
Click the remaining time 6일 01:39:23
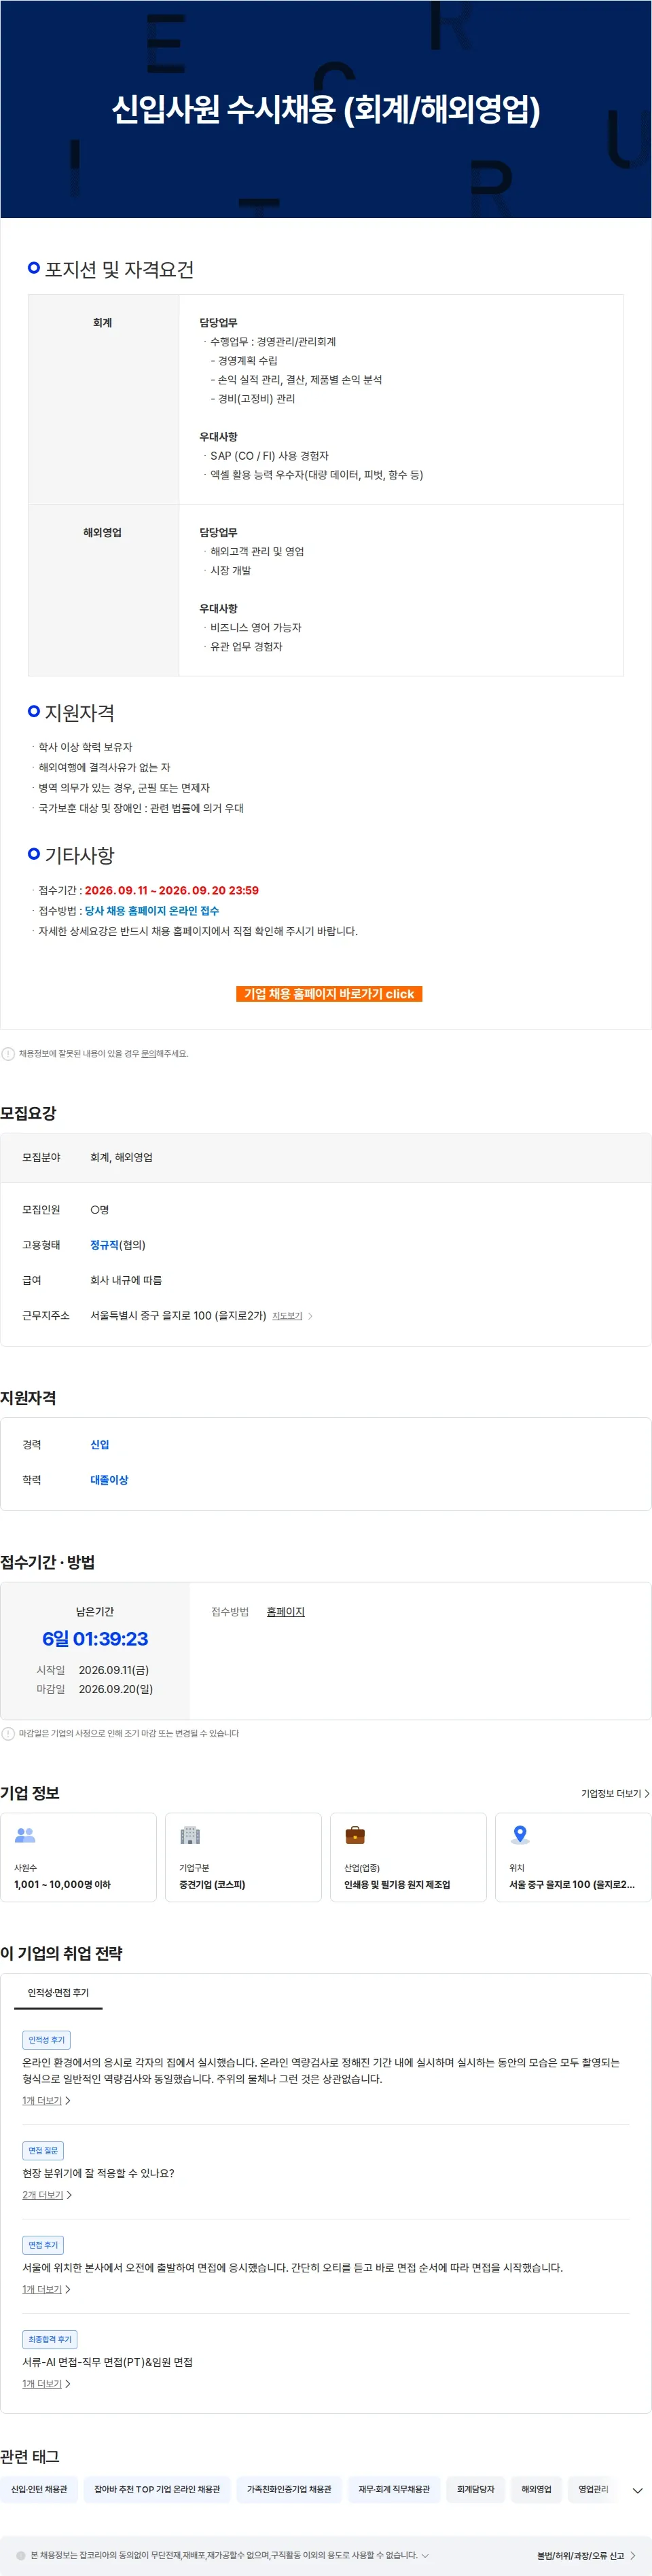pyautogui.click(x=95, y=1638)
